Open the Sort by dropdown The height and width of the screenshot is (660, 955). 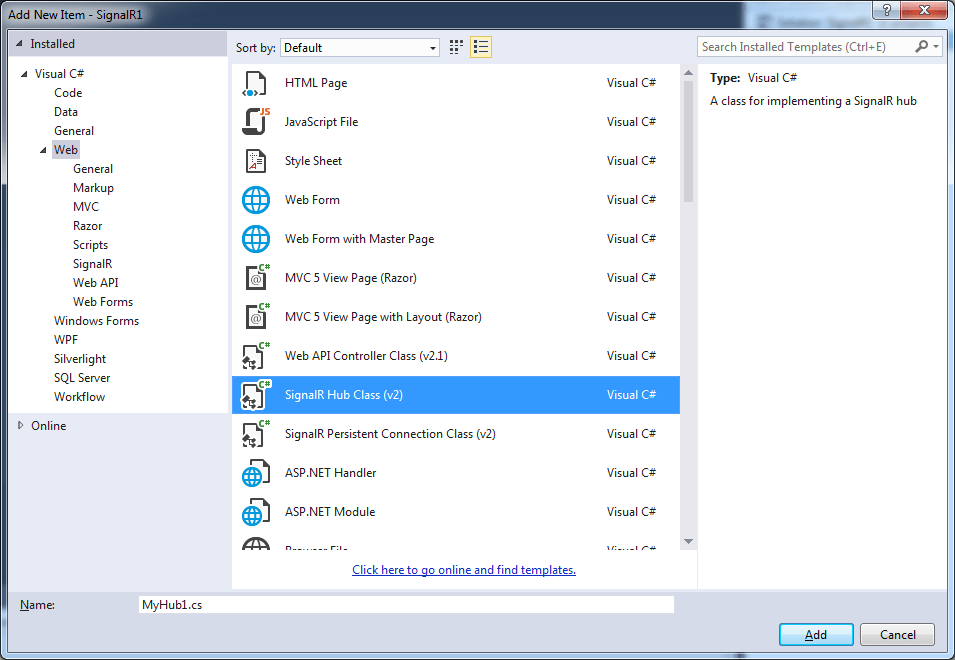[434, 47]
